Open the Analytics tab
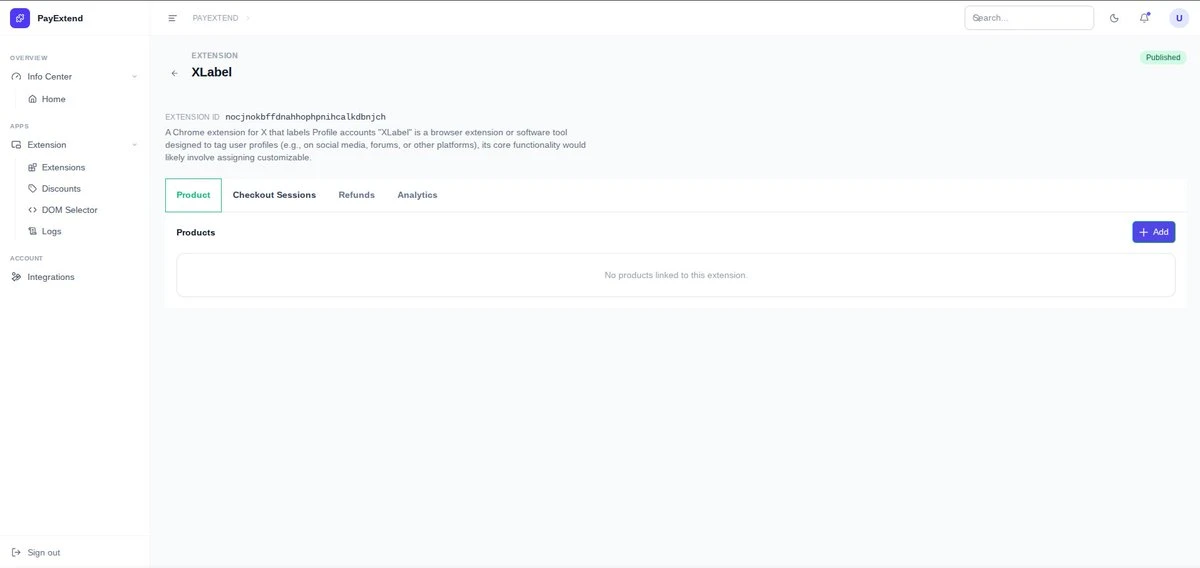Screen dimensions: 1200x568 [417, 195]
